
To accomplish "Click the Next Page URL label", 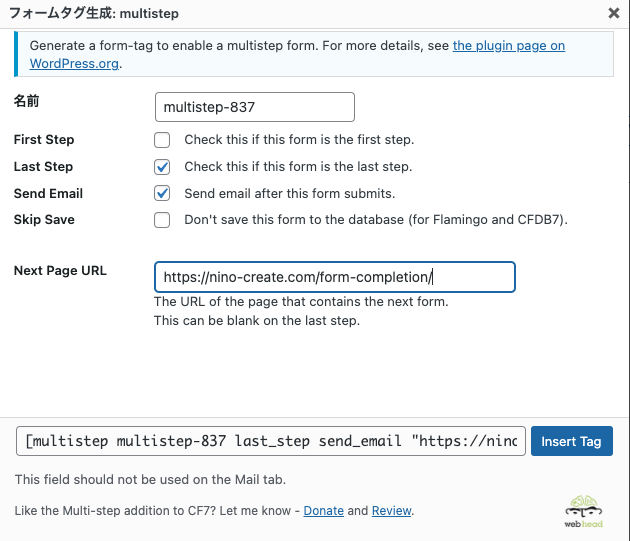I will click(x=60, y=270).
